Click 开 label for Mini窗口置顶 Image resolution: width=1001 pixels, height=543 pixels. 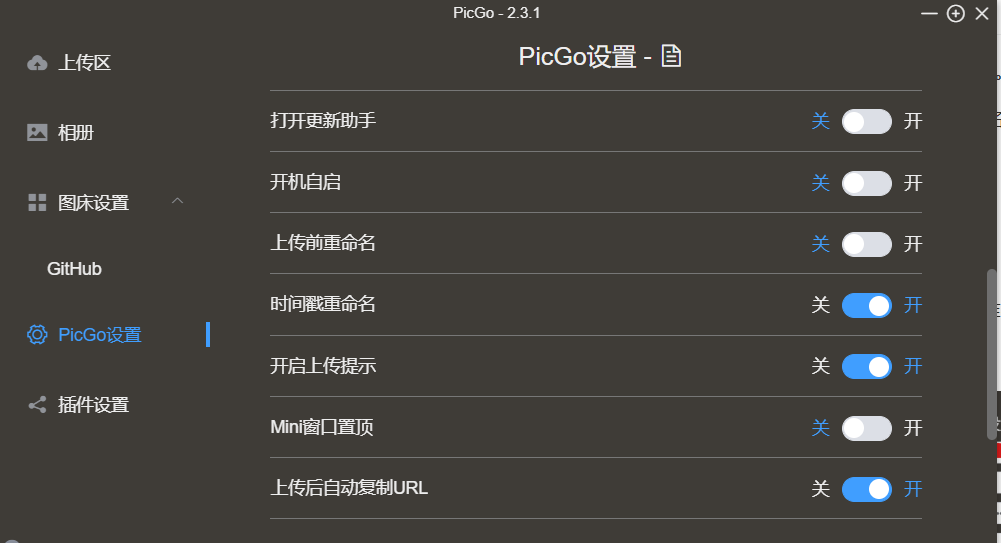[x=913, y=428]
